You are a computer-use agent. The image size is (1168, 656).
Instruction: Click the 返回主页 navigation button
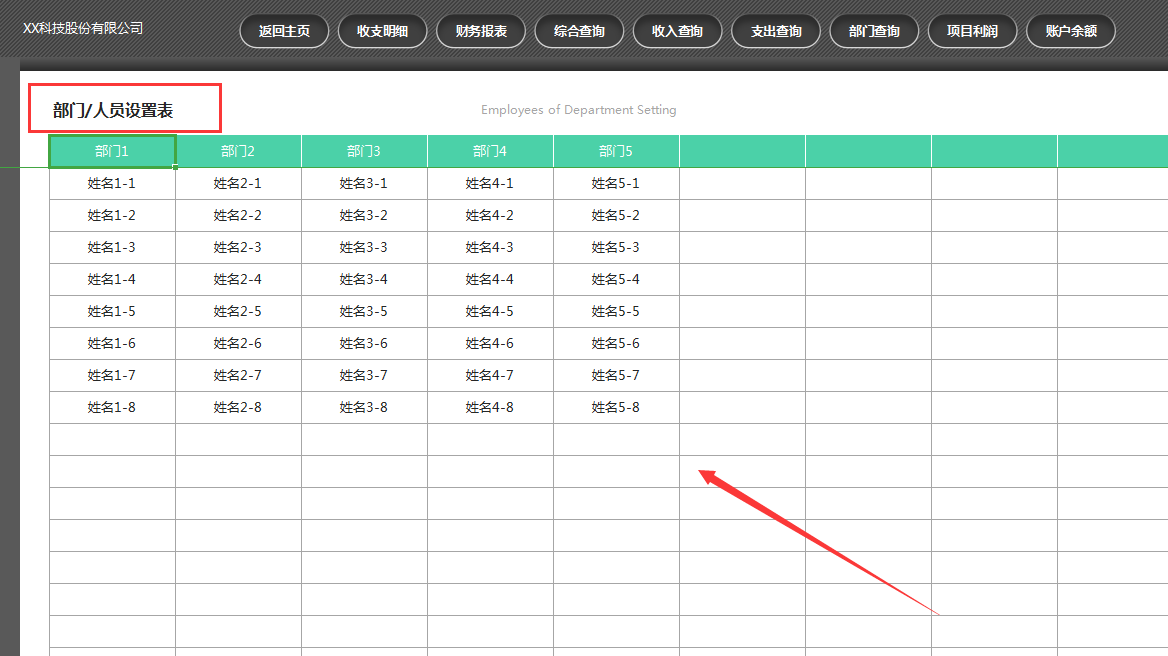pyautogui.click(x=284, y=31)
